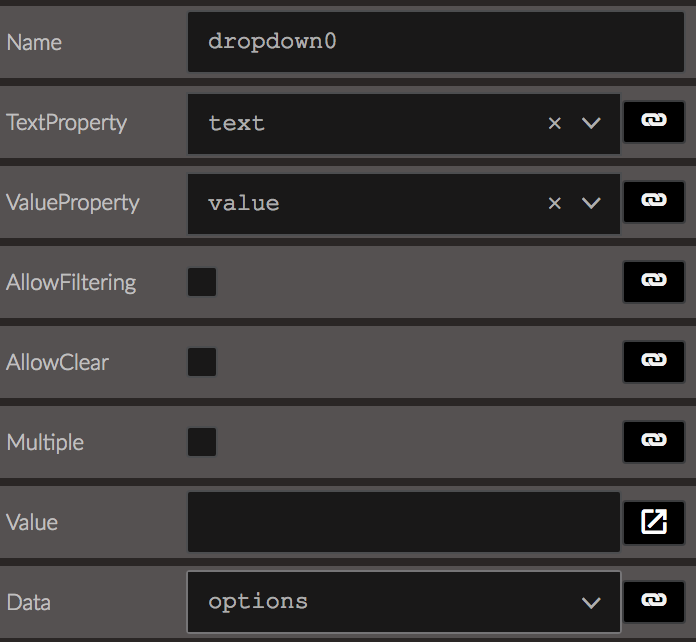Click the link icon in Multiple row
The width and height of the screenshot is (696, 642).
coord(654,442)
